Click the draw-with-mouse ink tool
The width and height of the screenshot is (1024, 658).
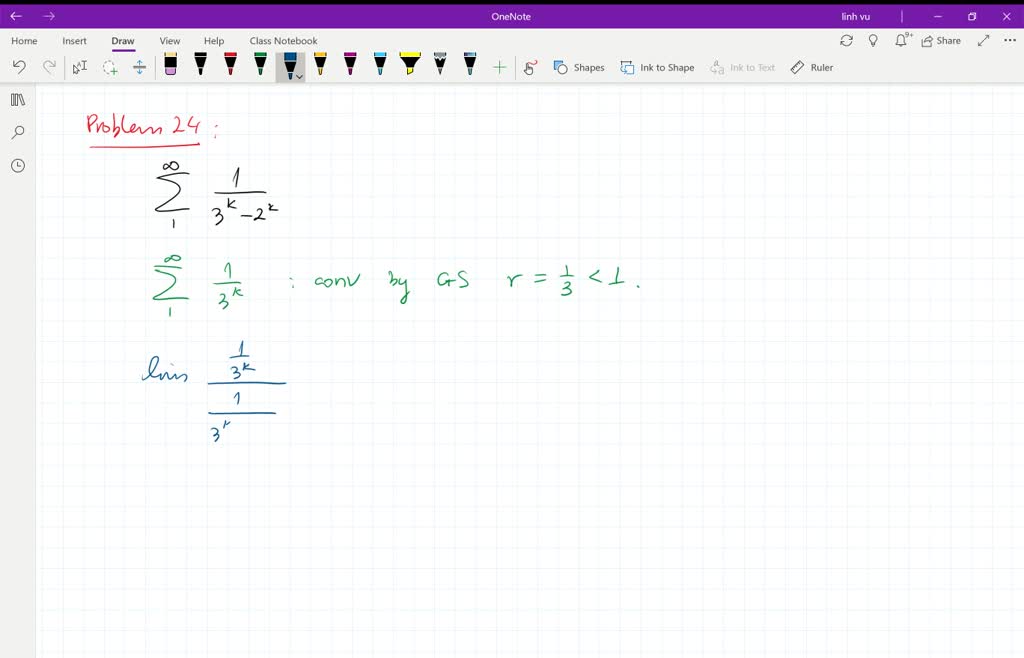tap(530, 66)
